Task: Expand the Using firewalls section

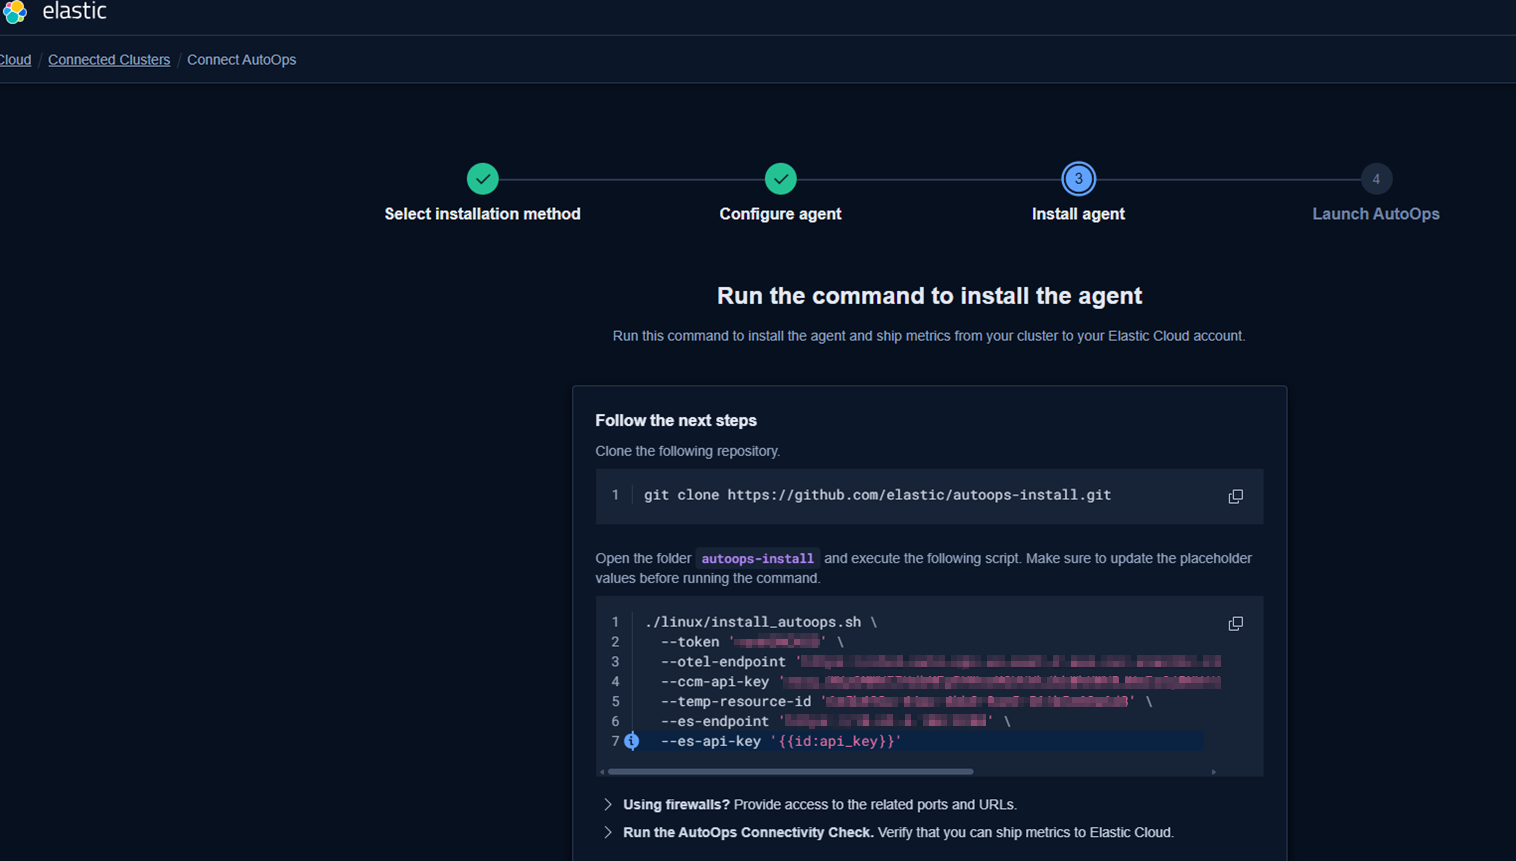Action: click(x=608, y=805)
